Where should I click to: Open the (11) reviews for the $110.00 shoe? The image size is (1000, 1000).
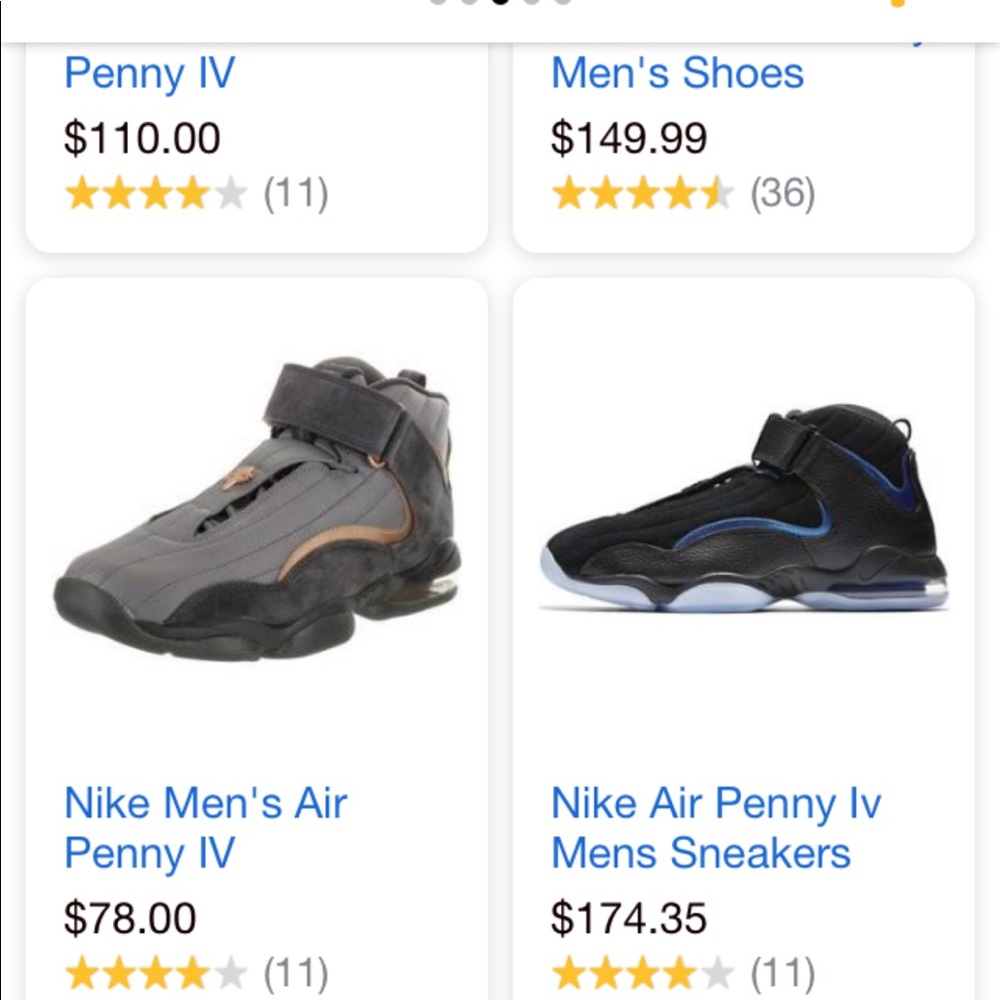[x=296, y=193]
